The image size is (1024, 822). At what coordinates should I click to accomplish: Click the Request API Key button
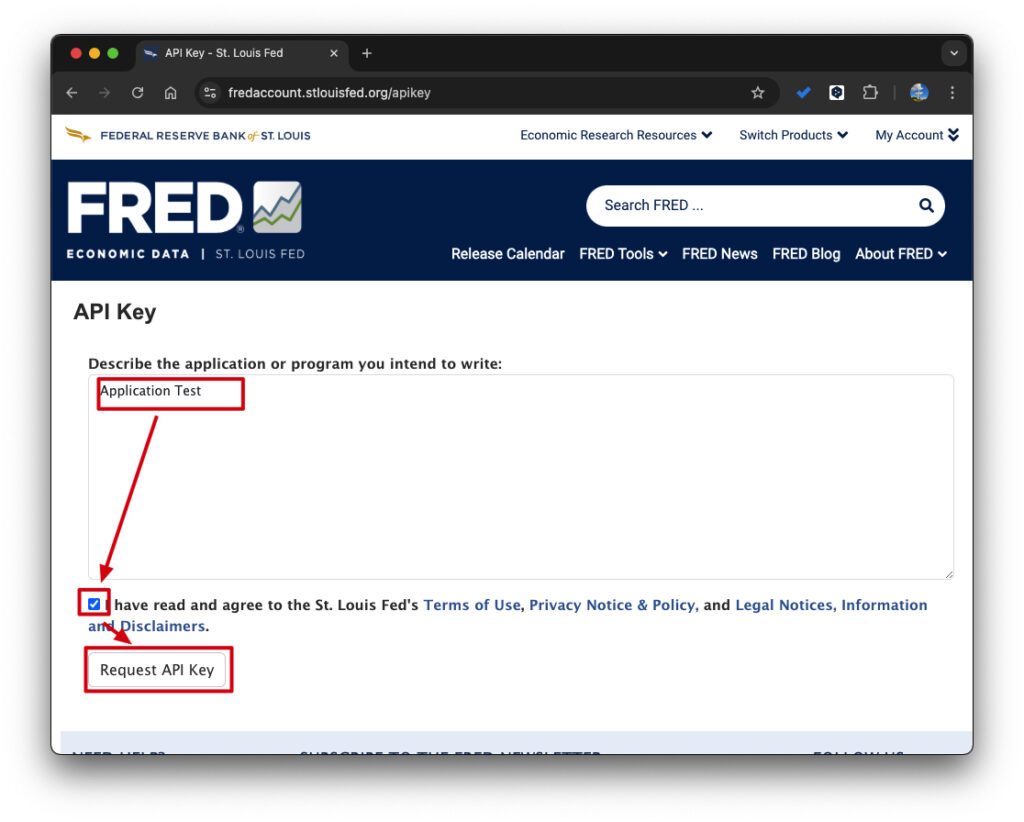pyautogui.click(x=157, y=670)
